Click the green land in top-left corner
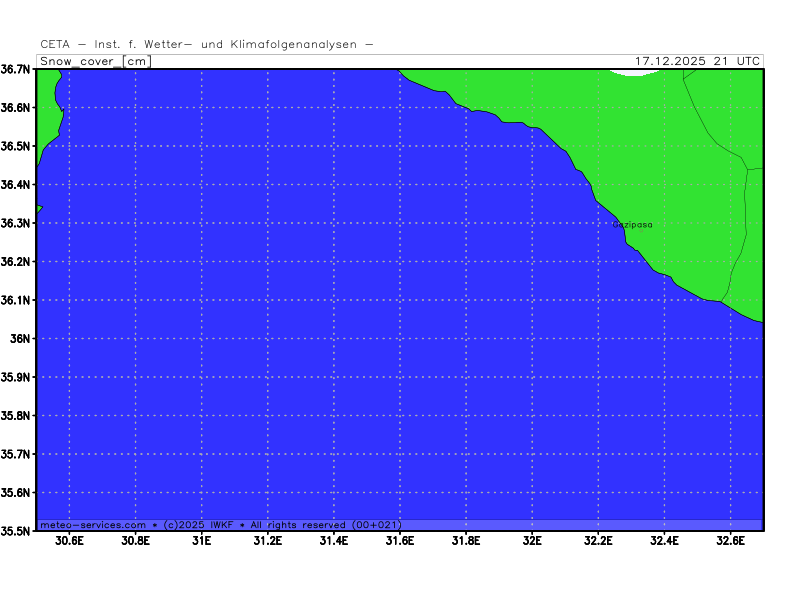 point(48,110)
